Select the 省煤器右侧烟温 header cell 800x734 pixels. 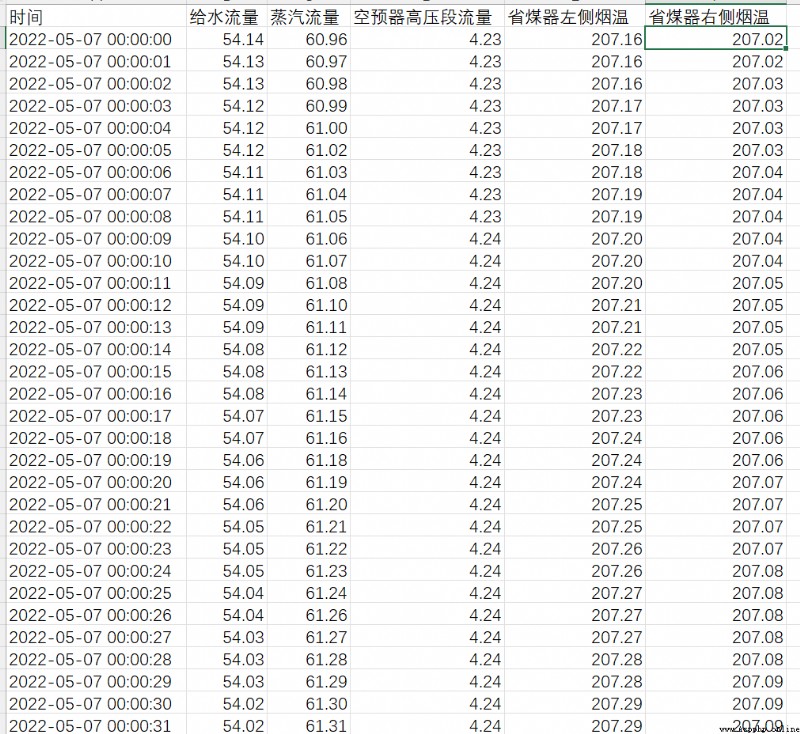(x=715, y=17)
